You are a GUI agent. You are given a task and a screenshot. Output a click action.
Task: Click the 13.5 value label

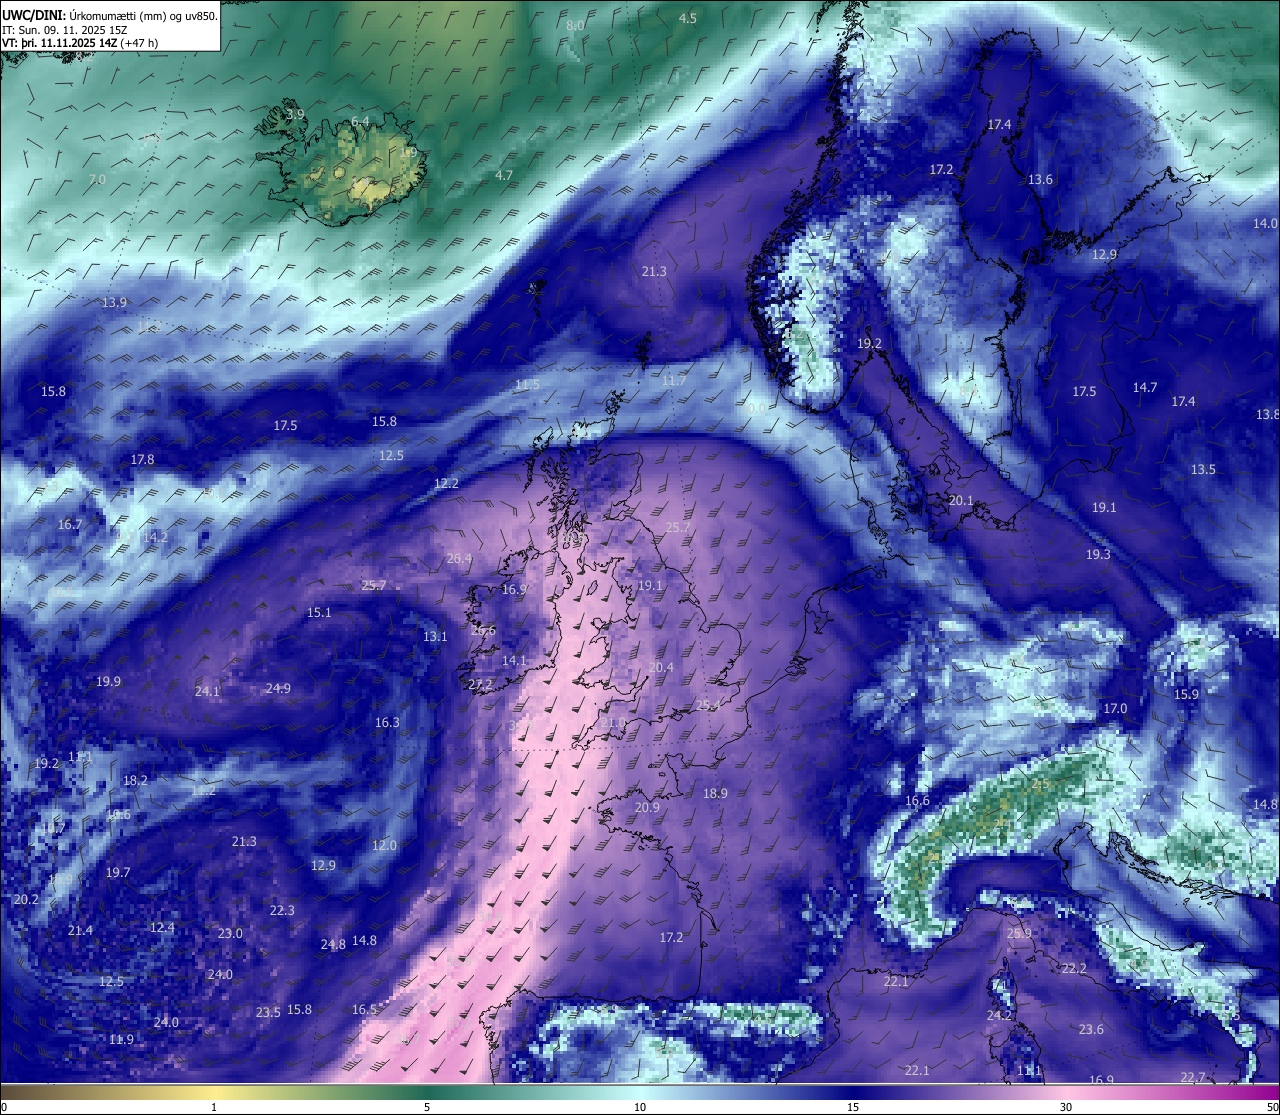click(1203, 469)
